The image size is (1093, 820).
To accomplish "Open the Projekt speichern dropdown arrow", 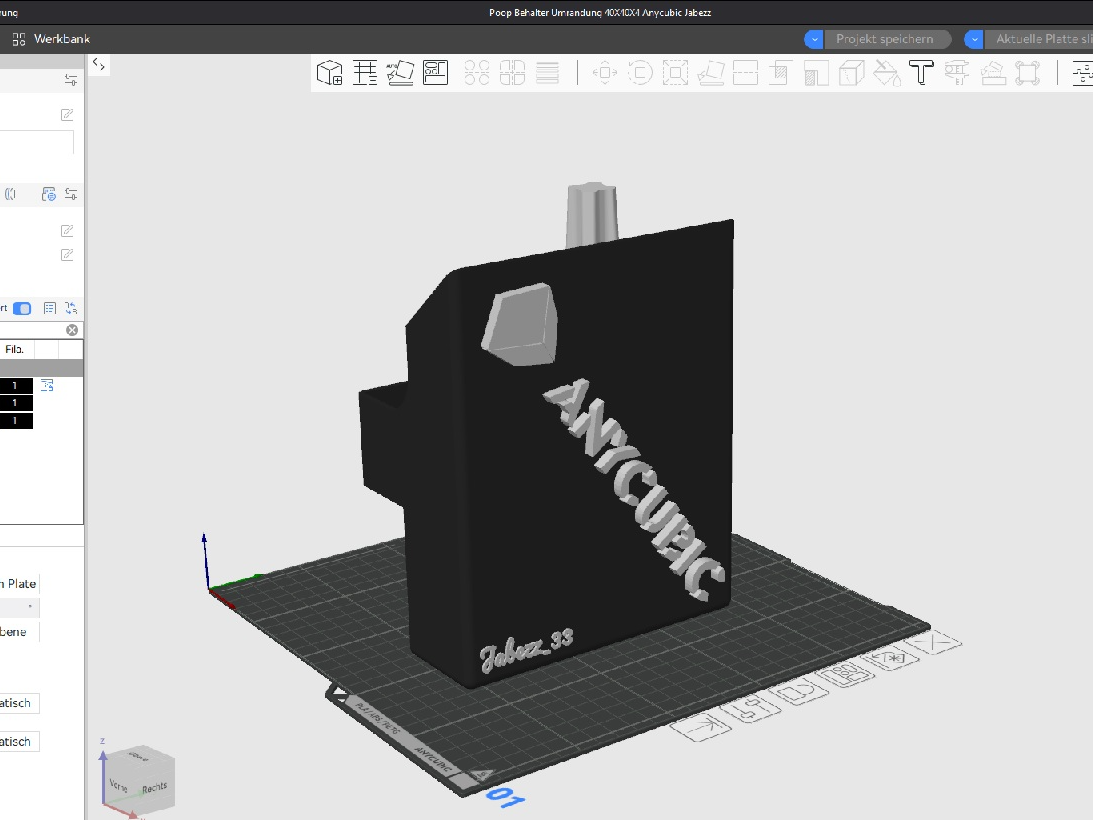I will coord(813,39).
